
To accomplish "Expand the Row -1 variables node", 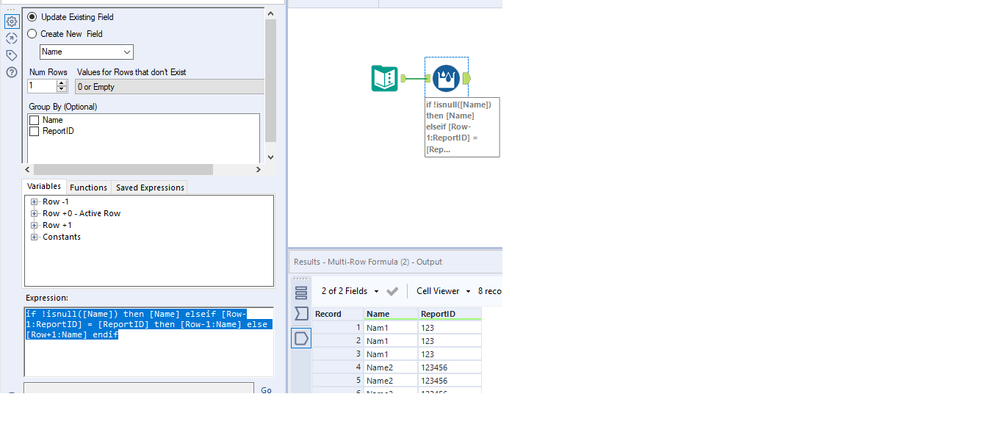I will point(34,202).
